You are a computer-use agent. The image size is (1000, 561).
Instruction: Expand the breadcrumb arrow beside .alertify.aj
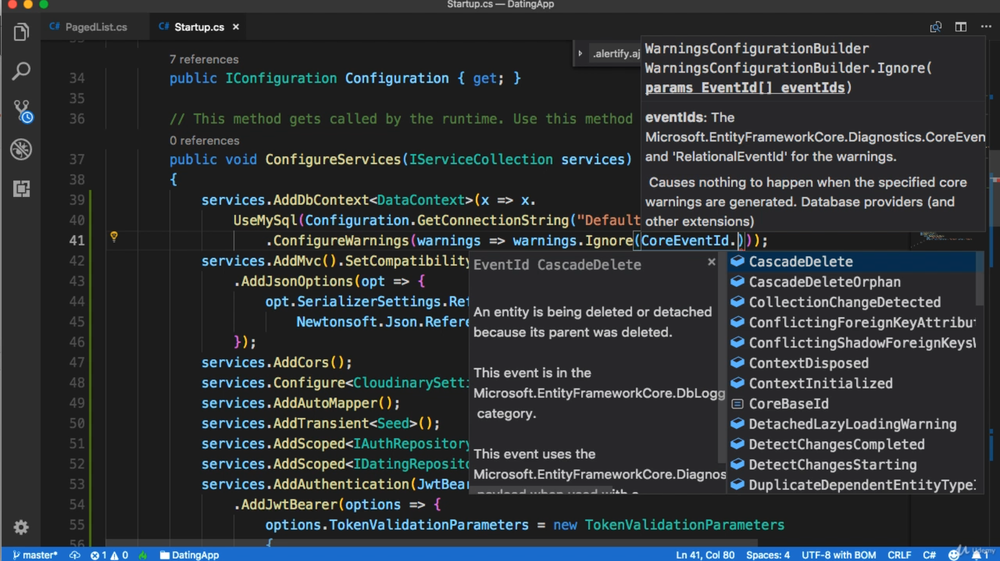[581, 54]
